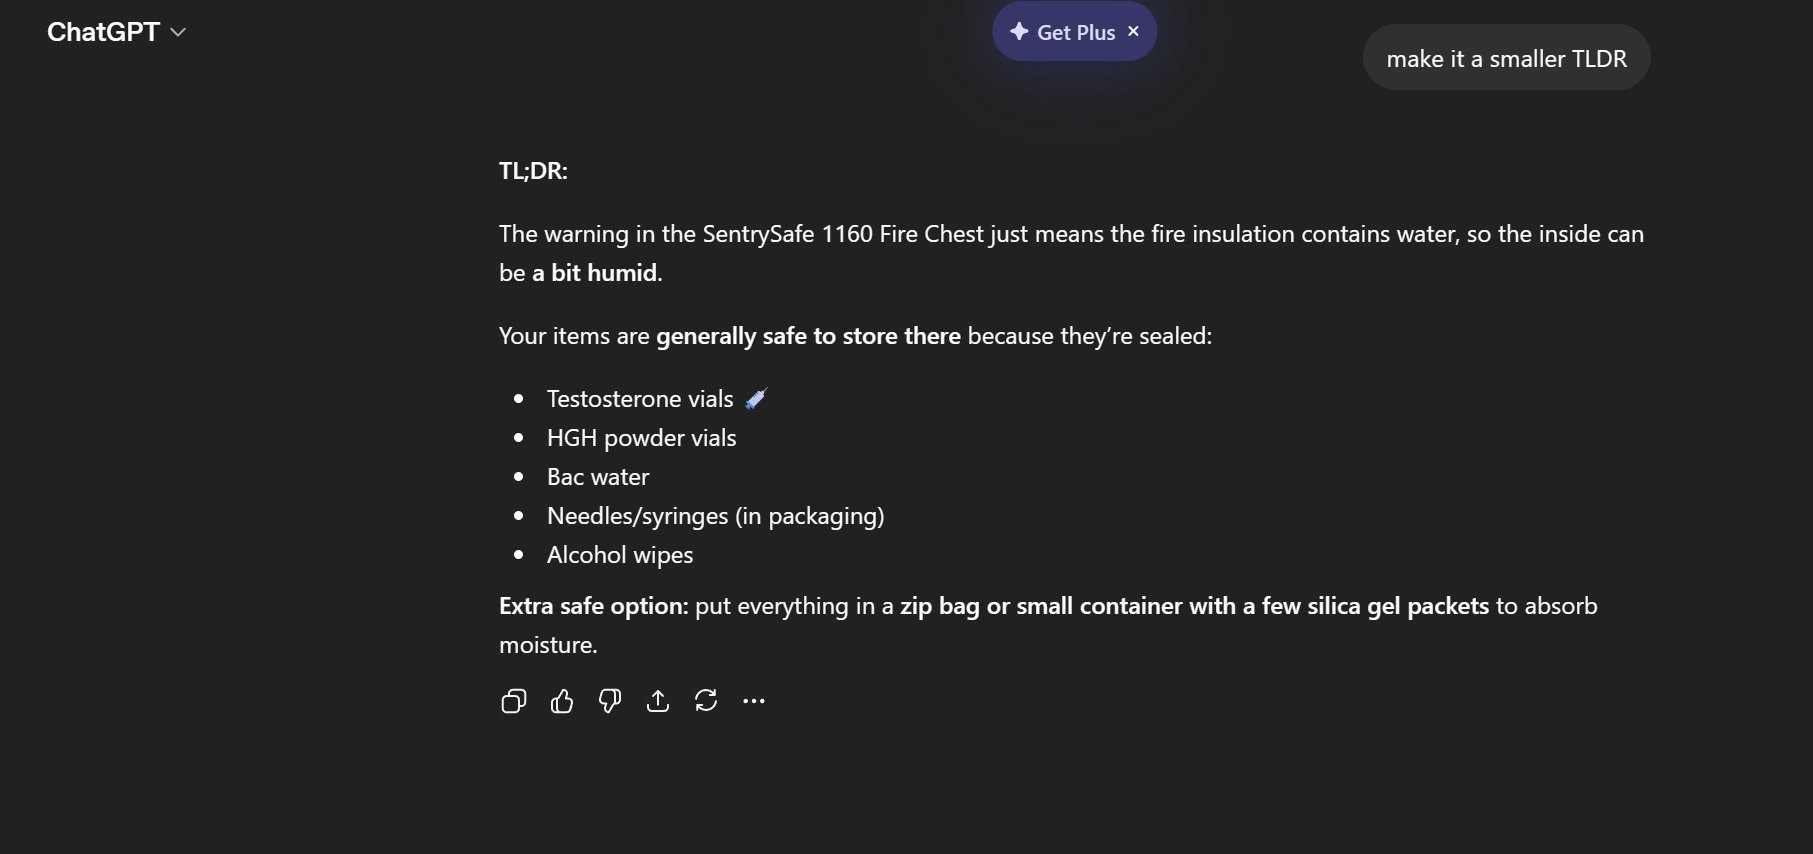This screenshot has width=1813, height=854.
Task: Dismiss the Get Plus banner
Action: click(x=1133, y=32)
